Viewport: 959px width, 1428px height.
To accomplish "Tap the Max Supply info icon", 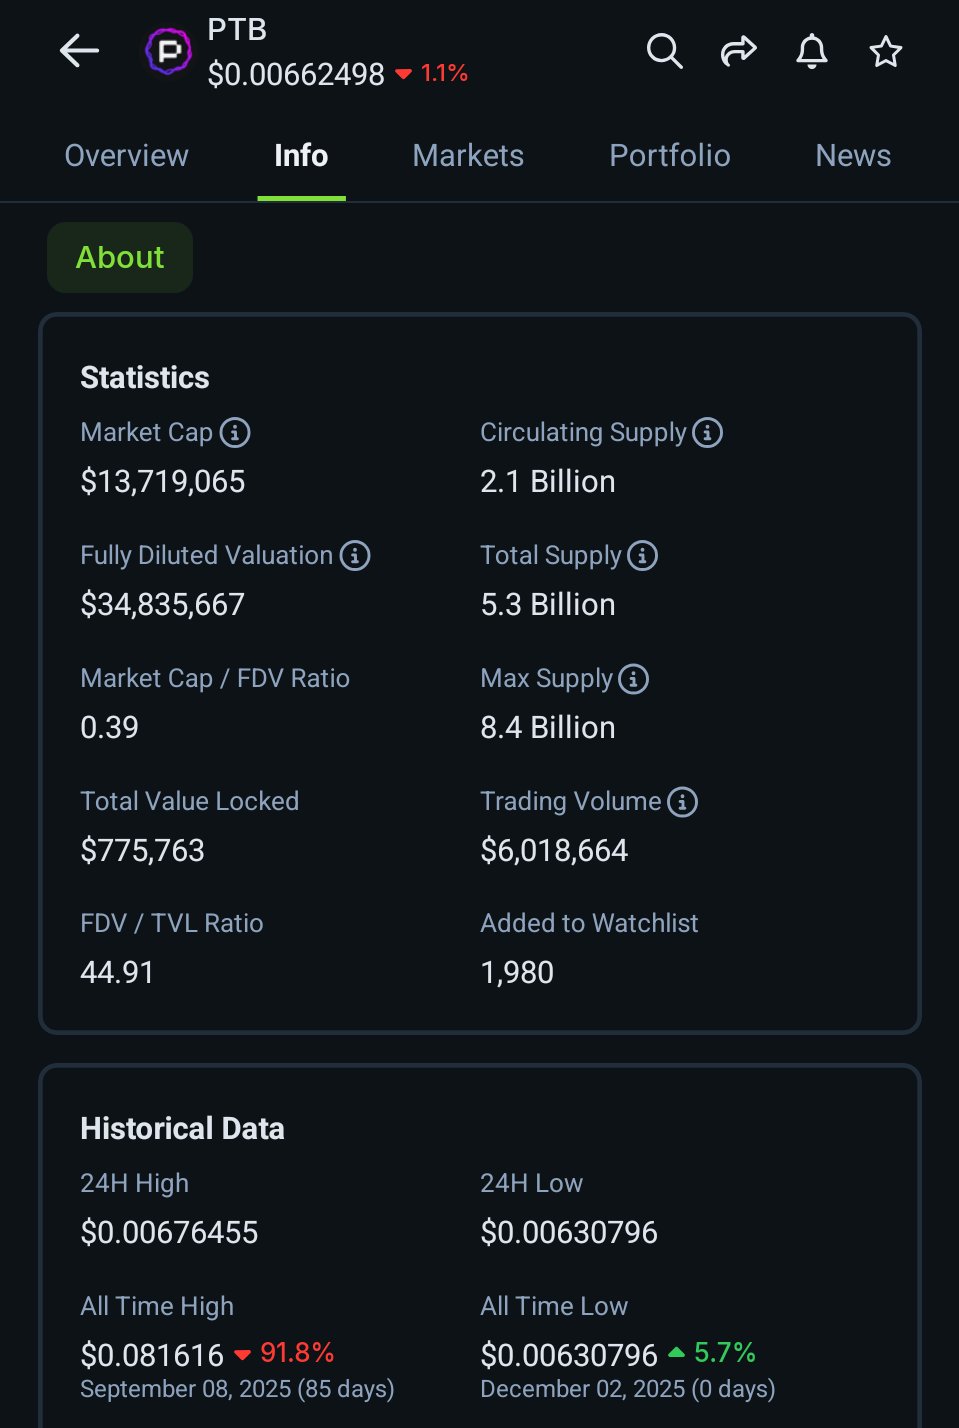I will tap(633, 679).
